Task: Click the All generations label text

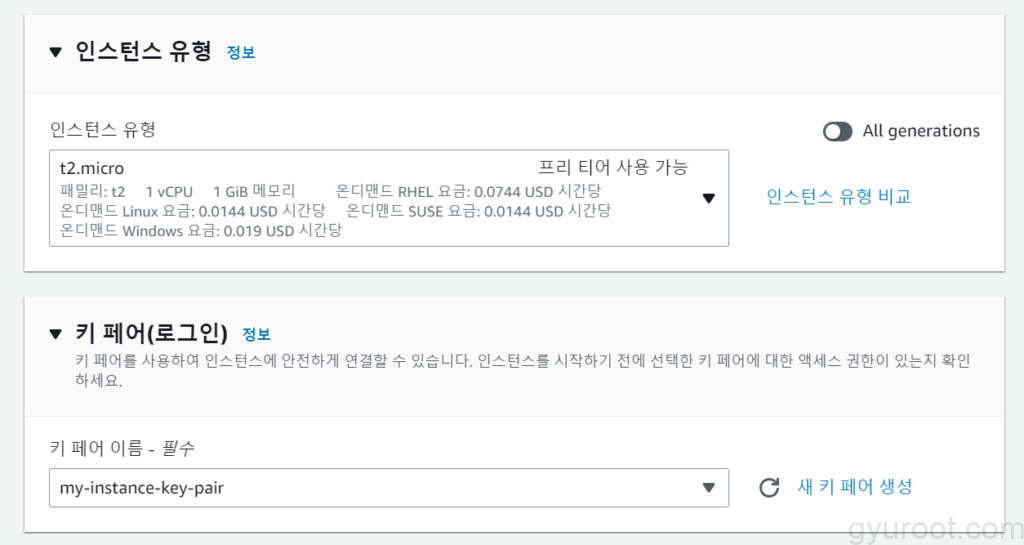Action: click(921, 131)
